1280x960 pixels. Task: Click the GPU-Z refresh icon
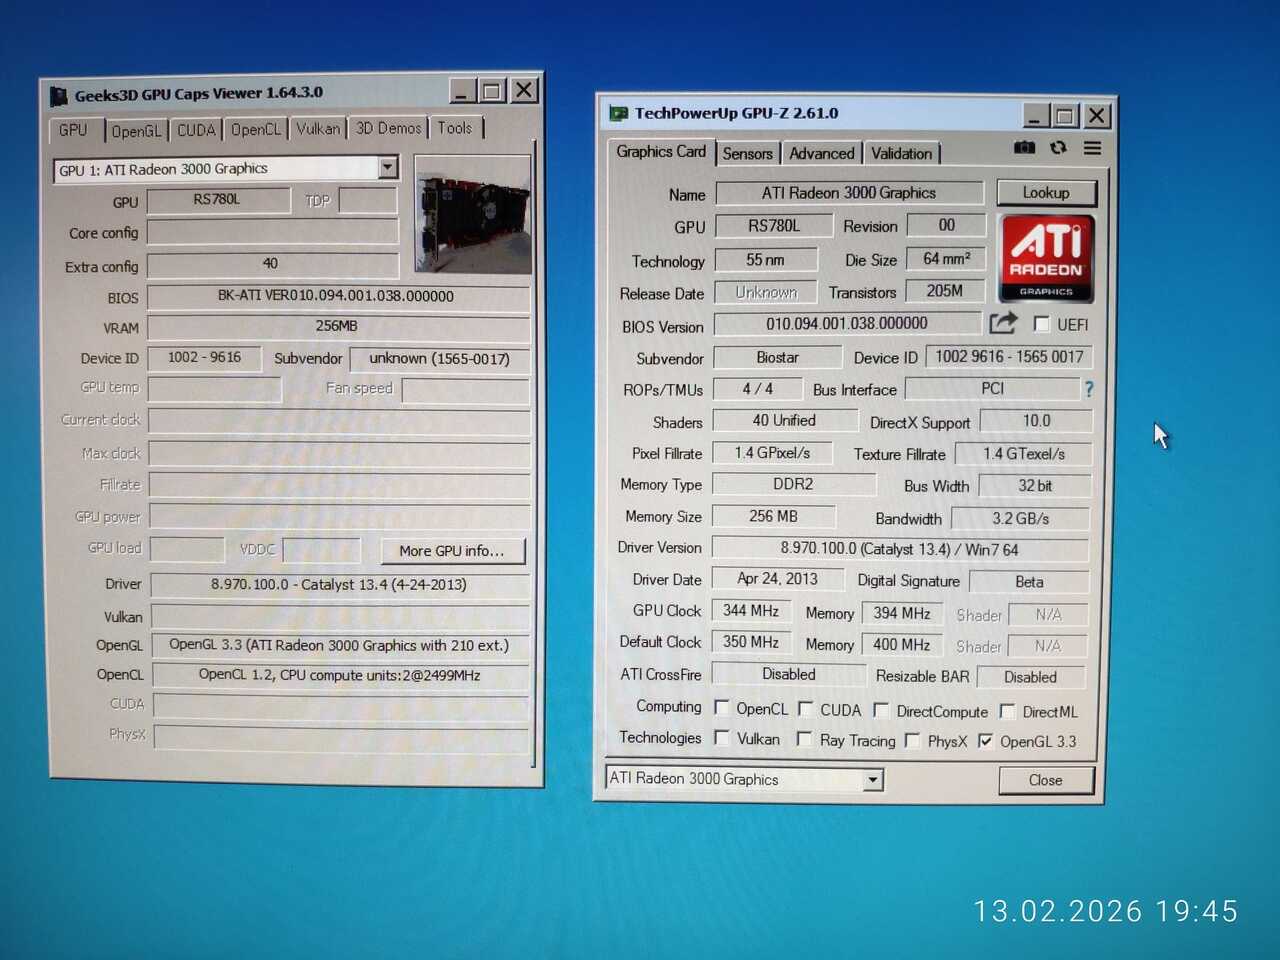coord(1058,148)
